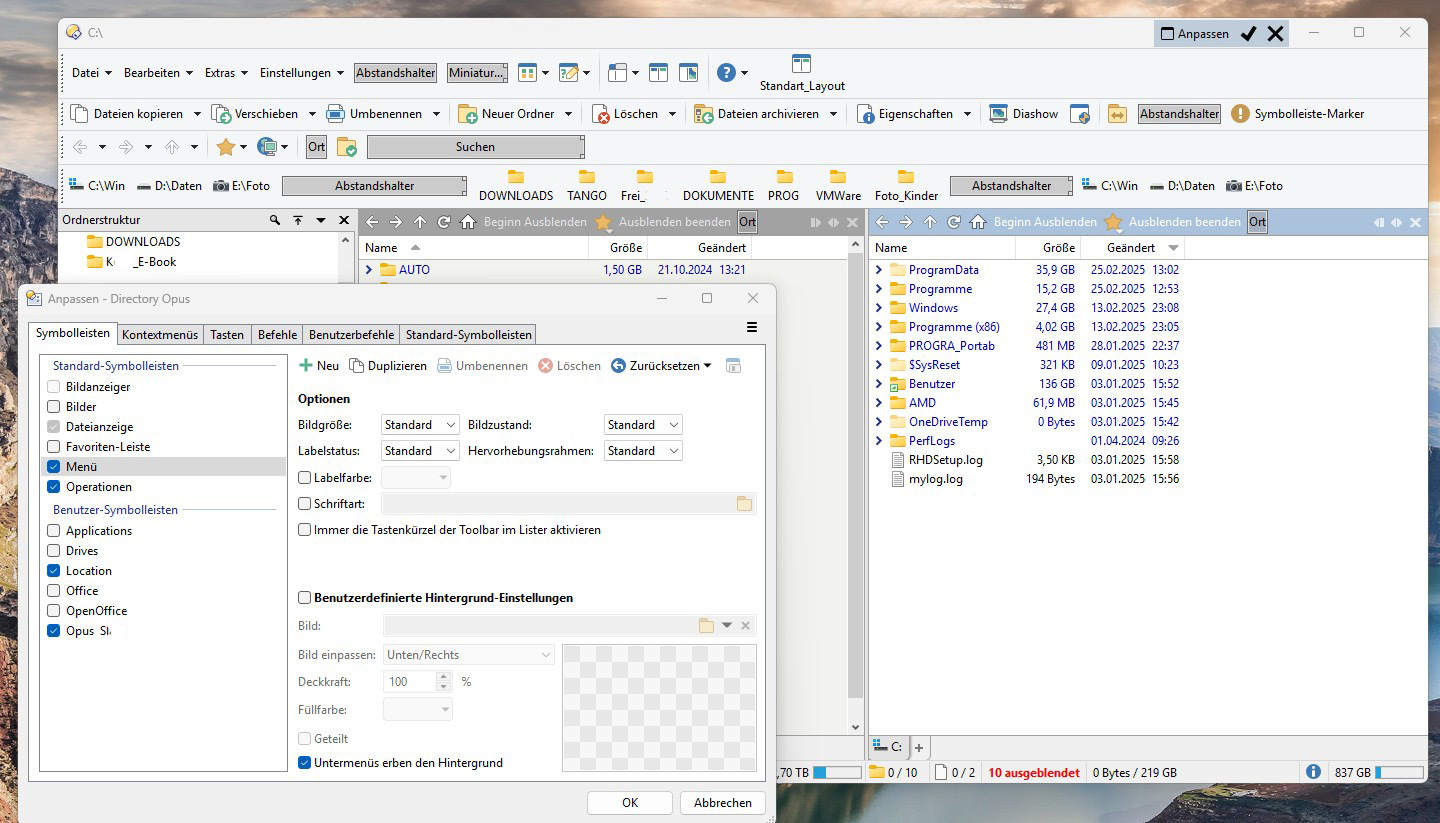Screen dimensions: 1440x823
Task: Open the Einstellungen menu
Action: click(301, 73)
